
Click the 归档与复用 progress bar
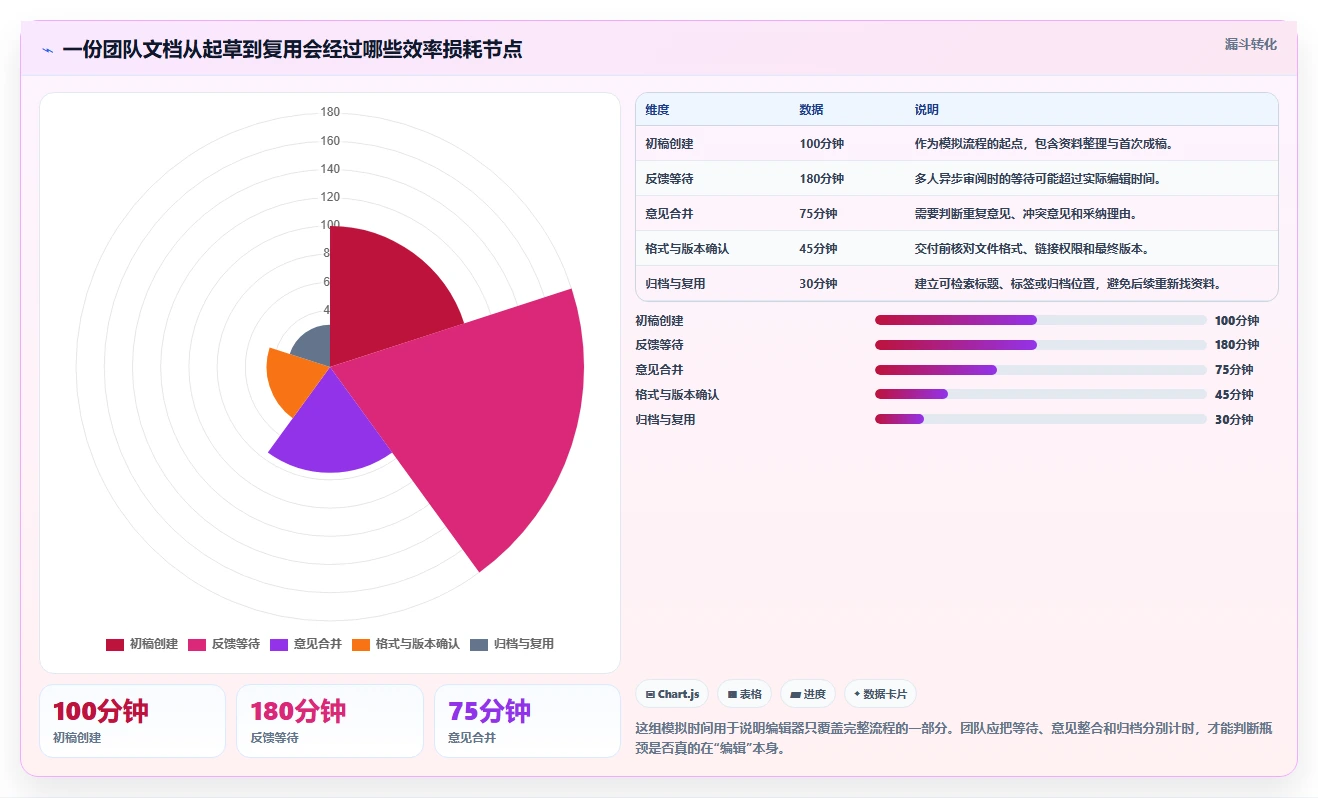click(1040, 420)
